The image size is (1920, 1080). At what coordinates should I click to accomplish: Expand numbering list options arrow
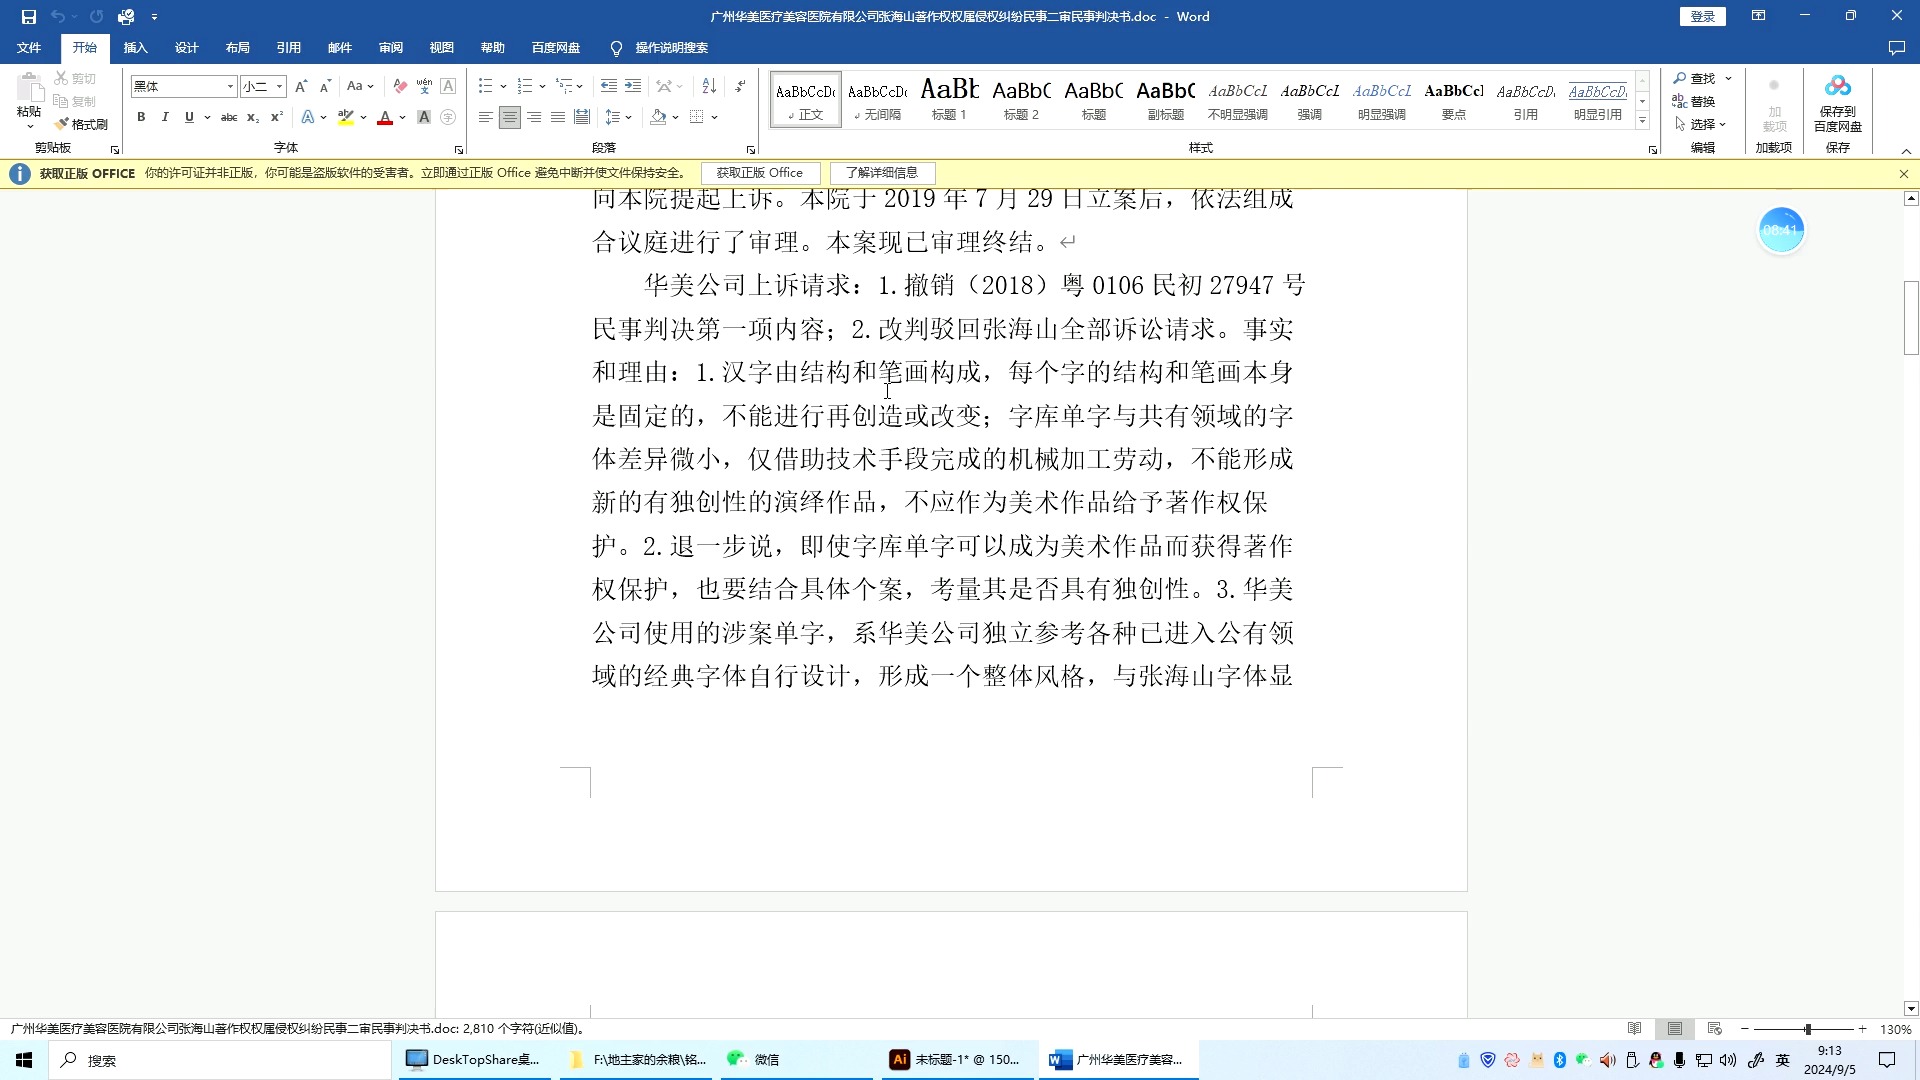click(542, 86)
